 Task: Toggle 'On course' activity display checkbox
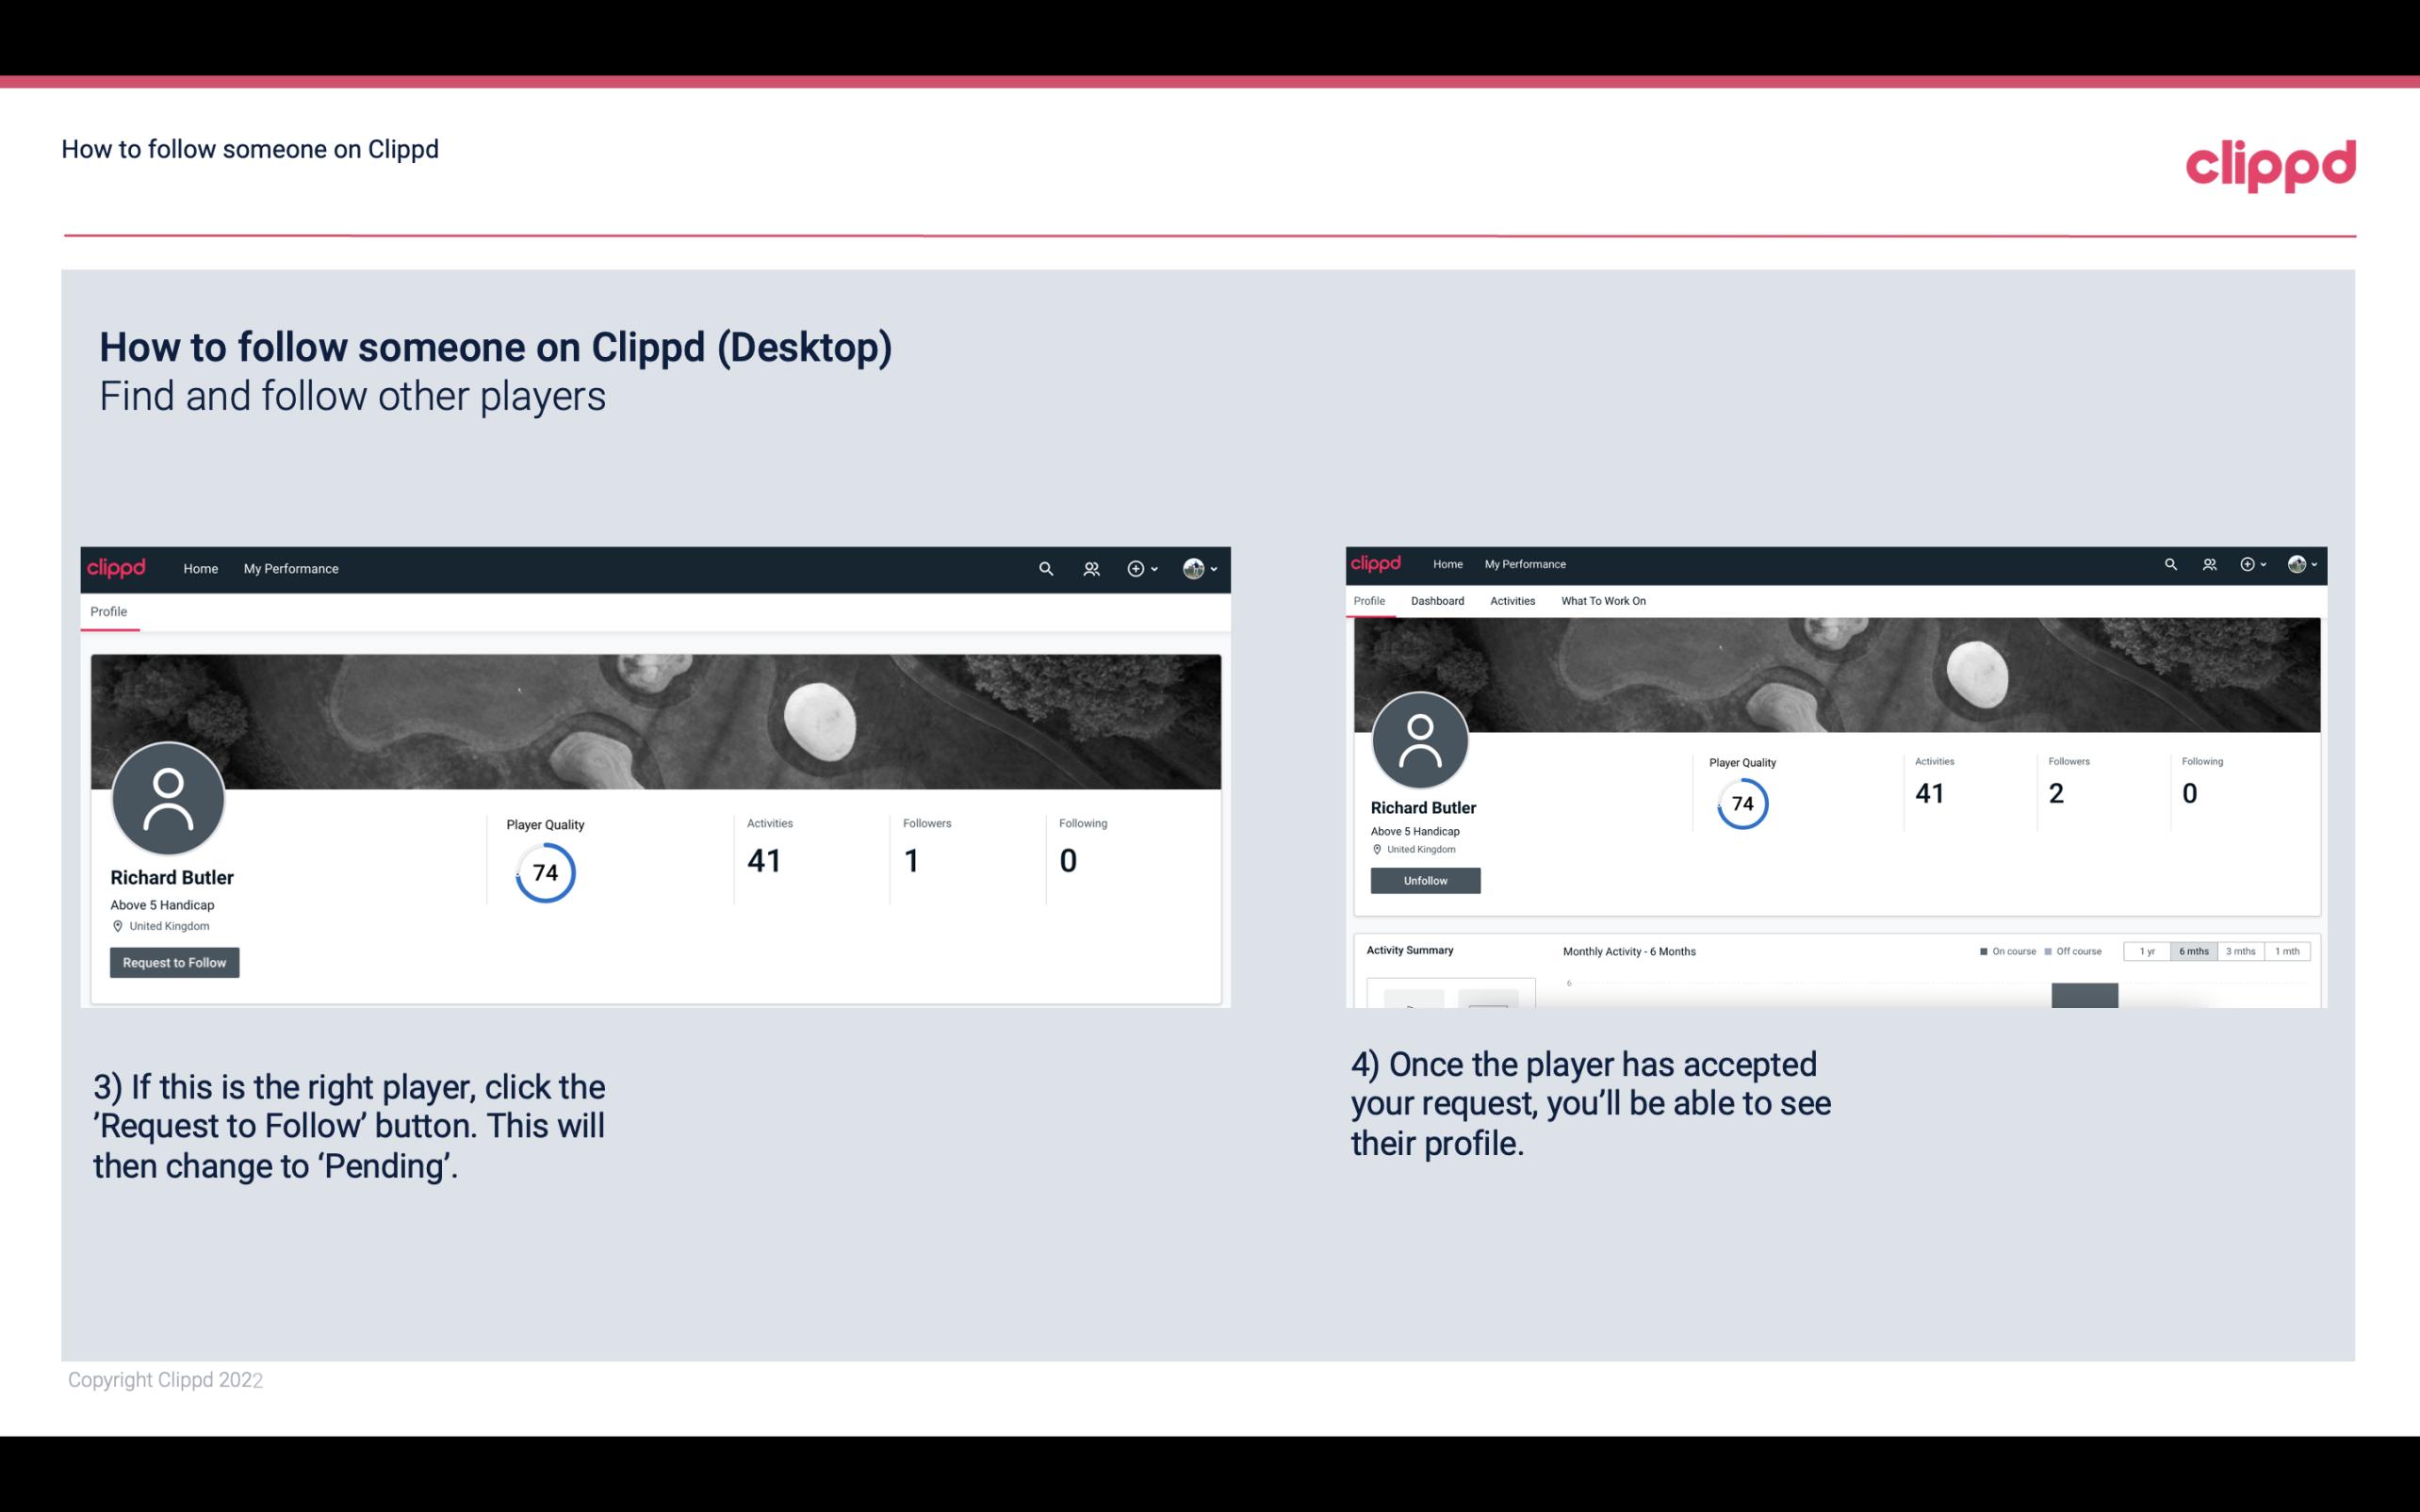[x=1983, y=951]
